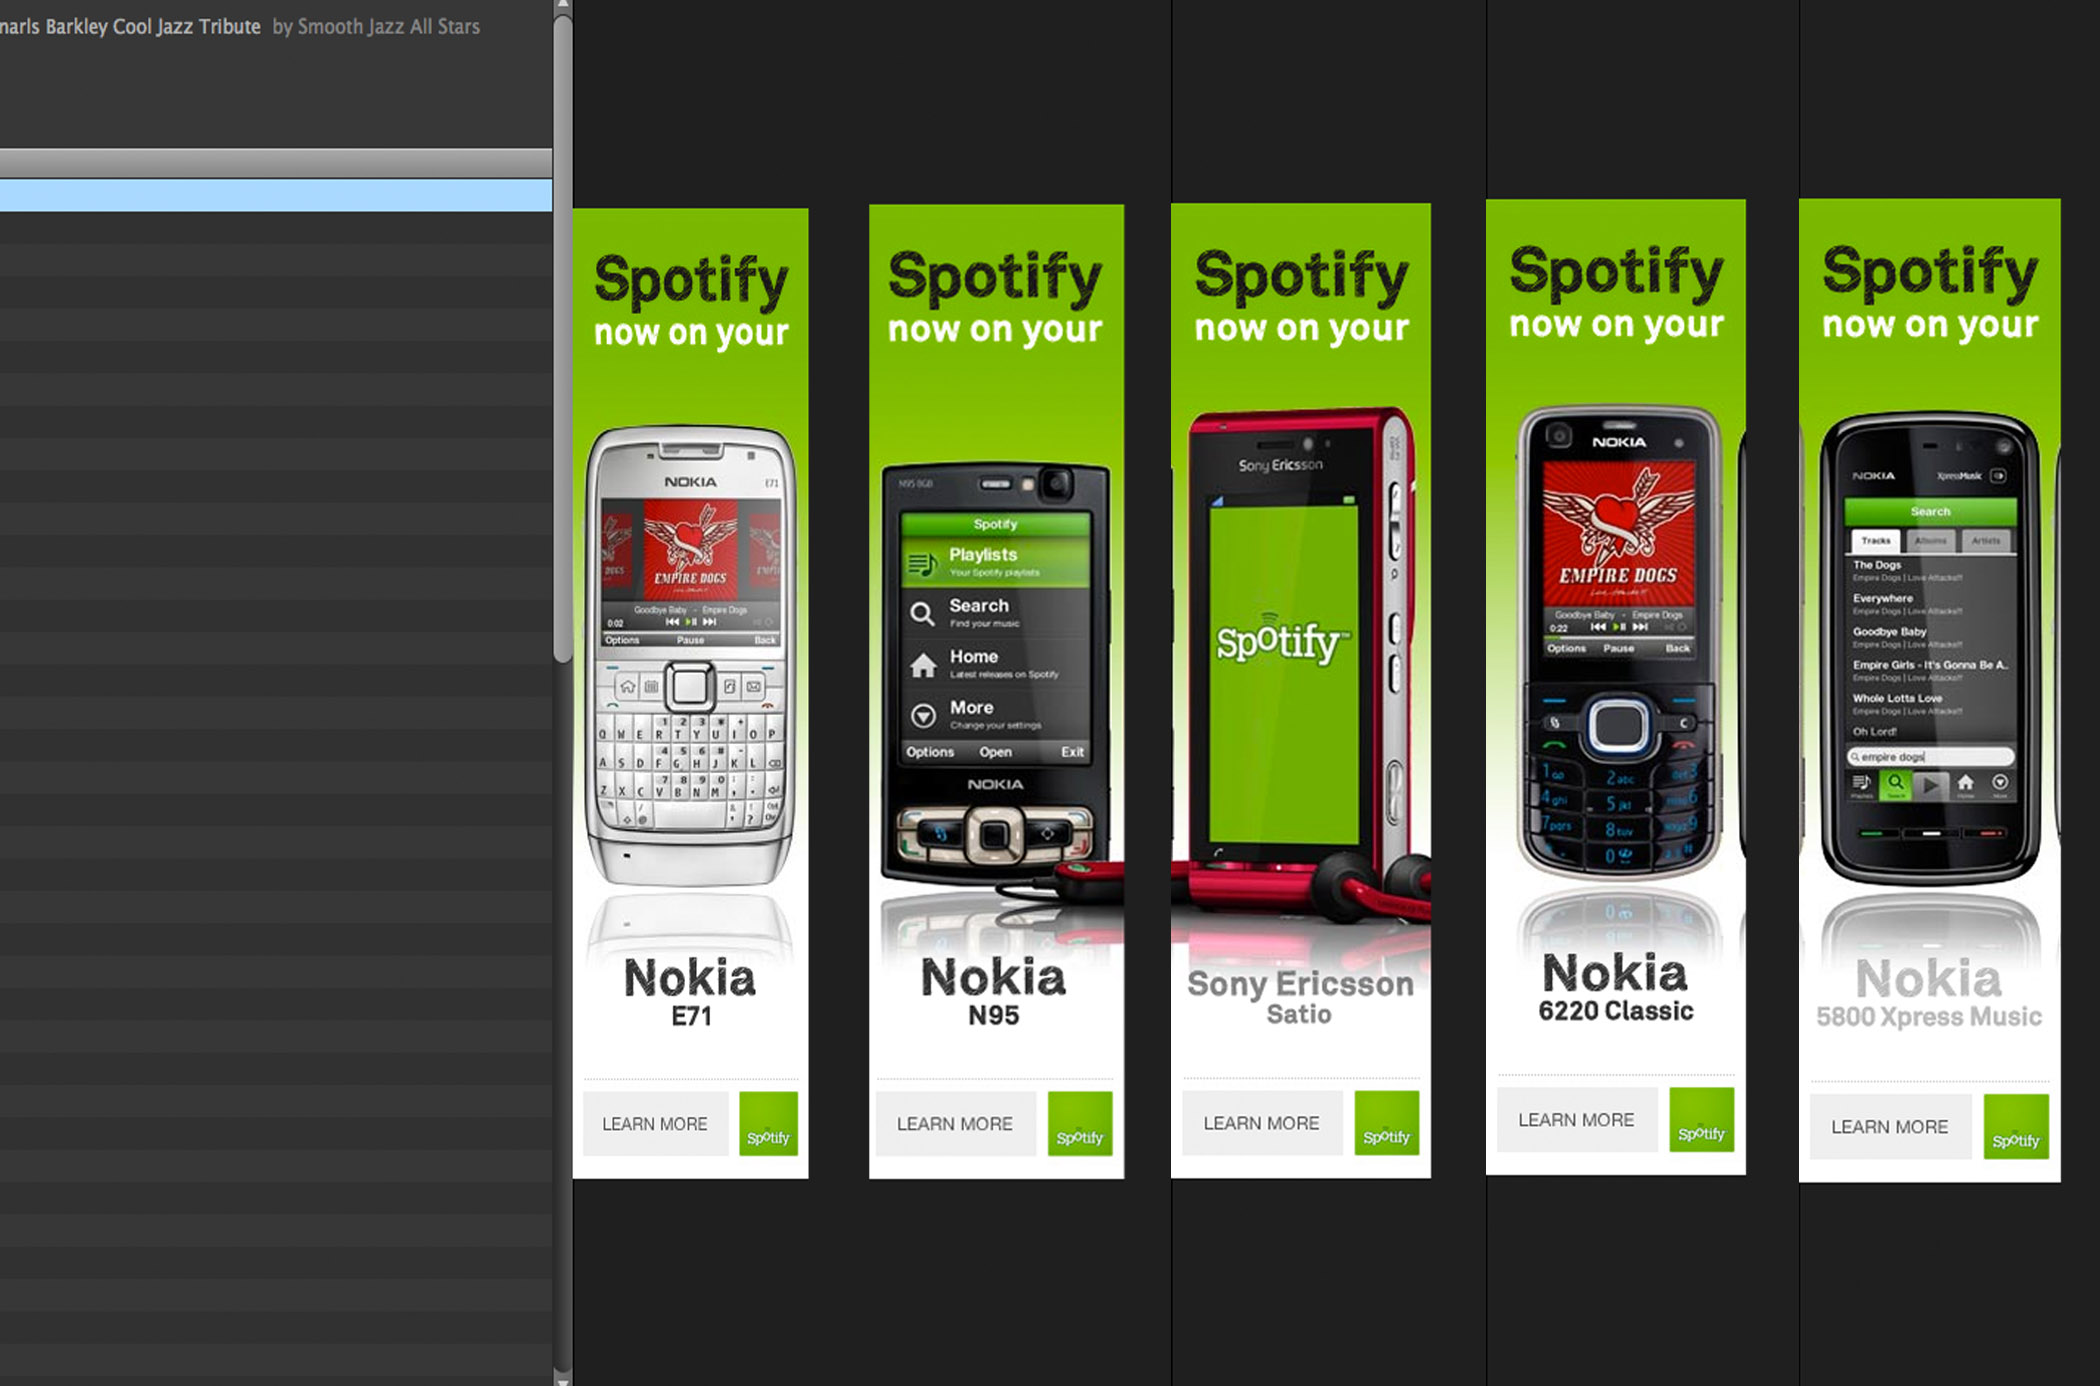Viewport: 2100px width, 1386px height.
Task: Click the scrollbar down arrow at the bottom
Action: click(x=563, y=1380)
